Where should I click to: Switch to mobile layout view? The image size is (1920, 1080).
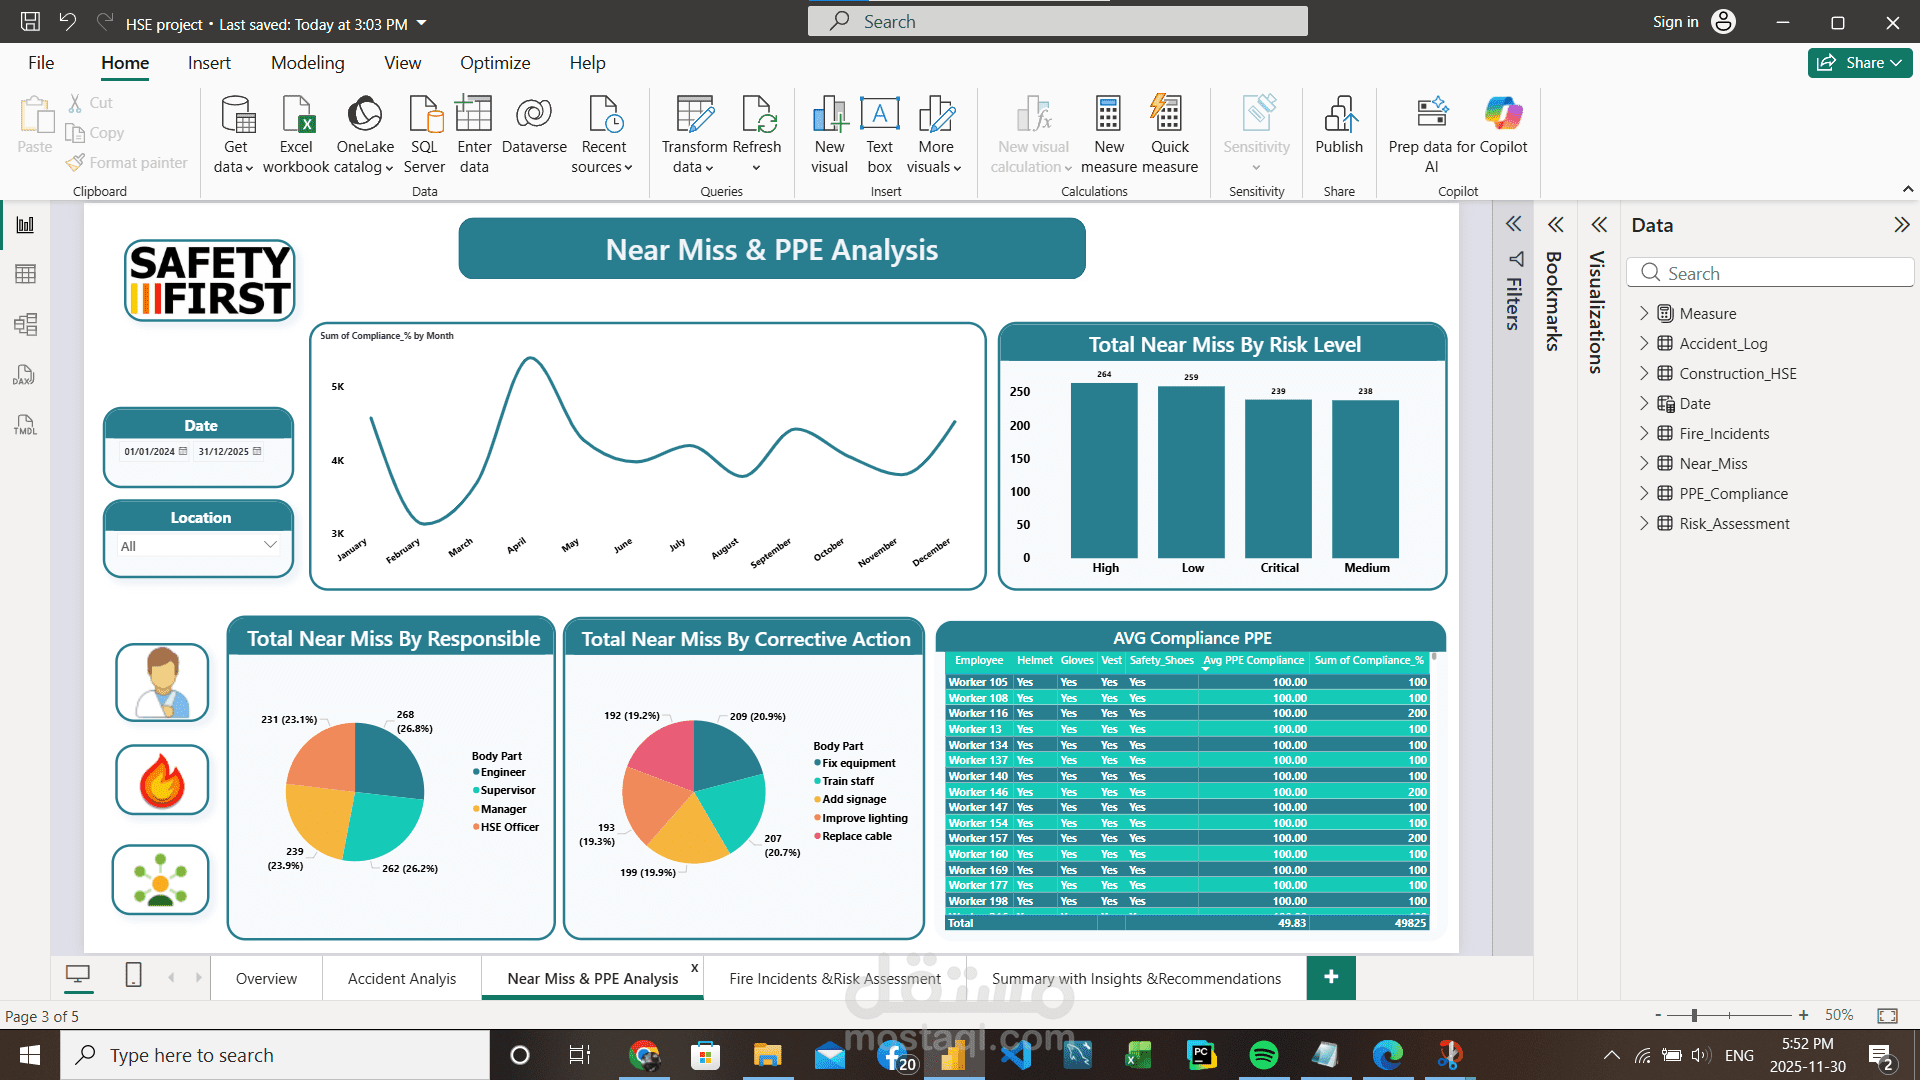tap(133, 975)
